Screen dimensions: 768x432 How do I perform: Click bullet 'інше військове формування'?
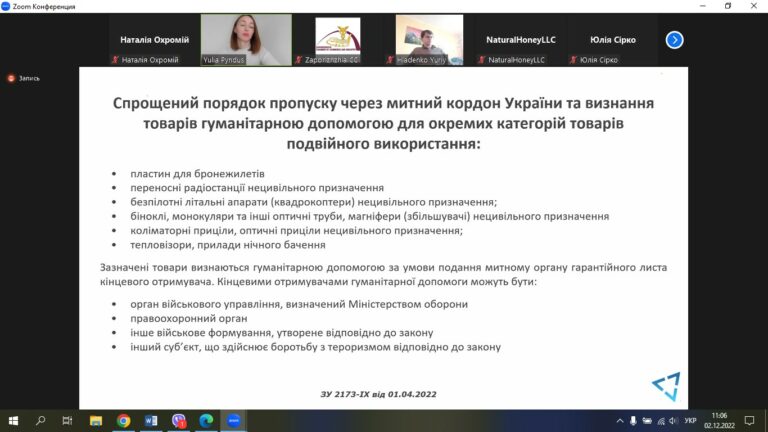[282, 333]
